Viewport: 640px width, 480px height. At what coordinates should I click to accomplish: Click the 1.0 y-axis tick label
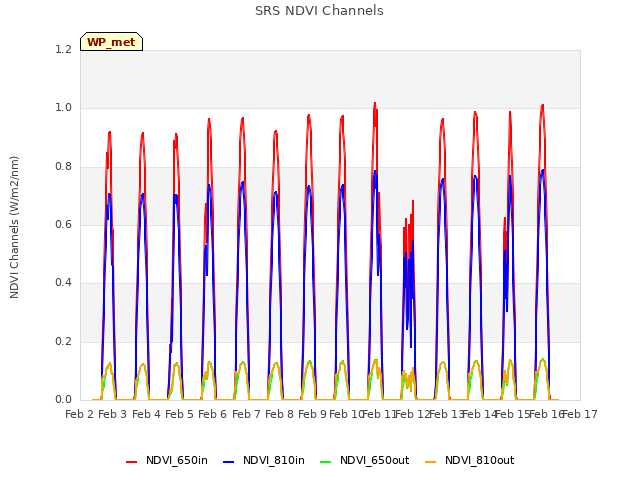tap(63, 108)
